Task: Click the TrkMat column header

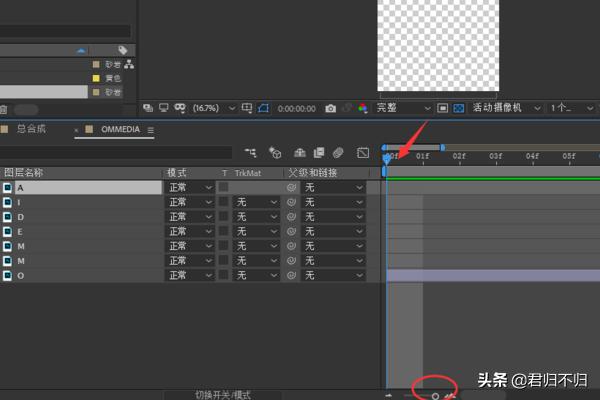Action: (x=248, y=173)
